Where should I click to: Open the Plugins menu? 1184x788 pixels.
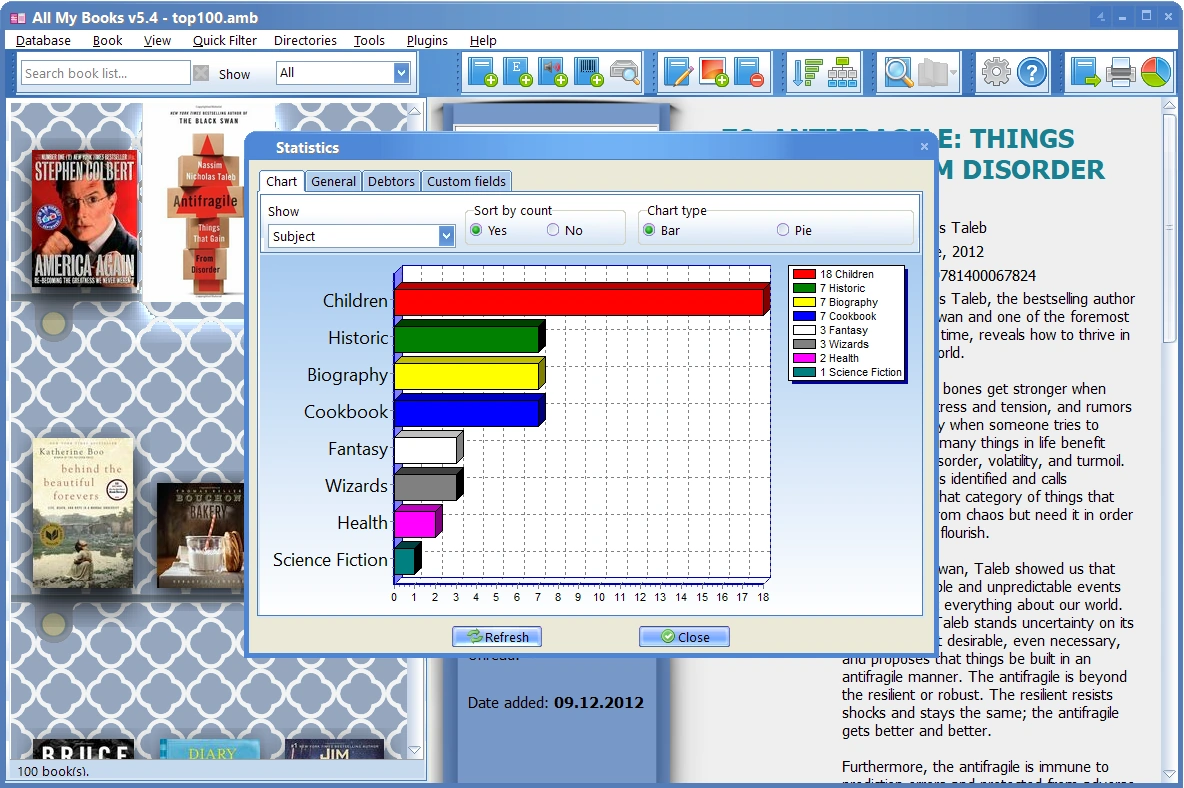(427, 41)
